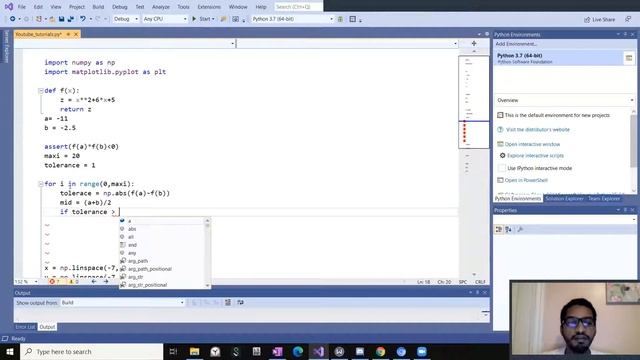
Task: Click the Navigate Backward icon in toolbar
Action: (x=13, y=19)
